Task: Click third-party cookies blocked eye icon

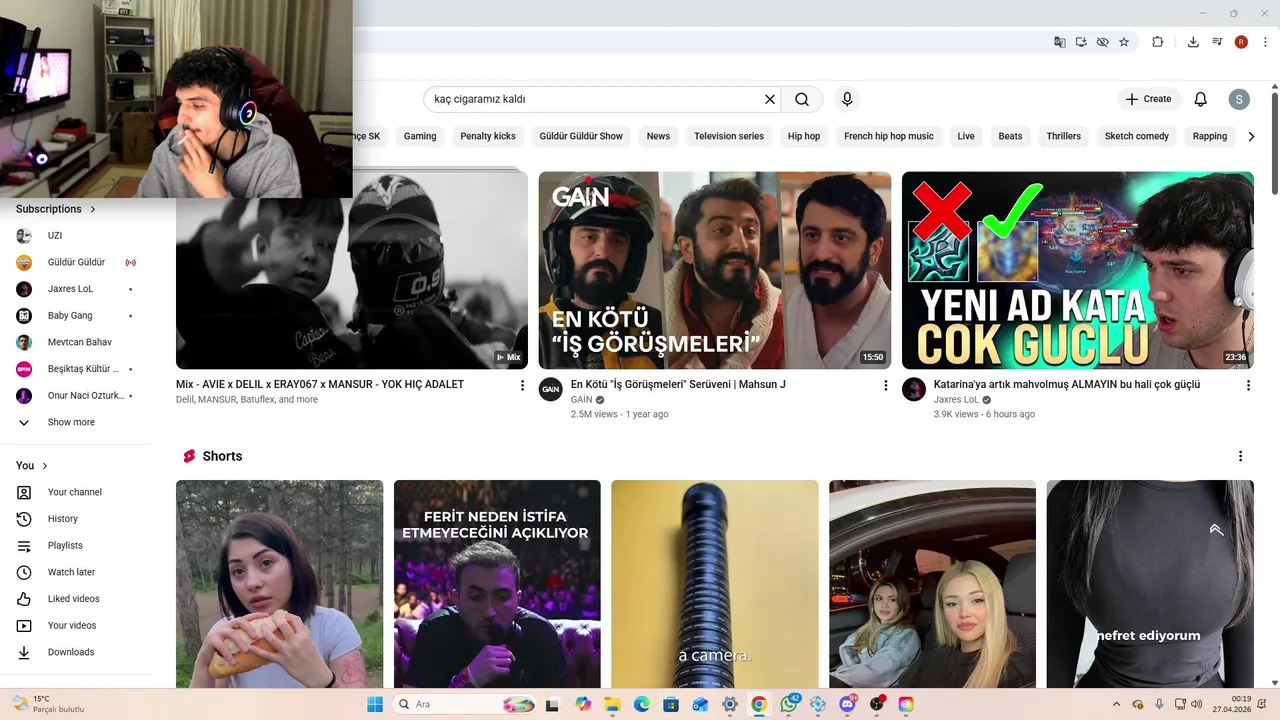Action: [x=1102, y=42]
